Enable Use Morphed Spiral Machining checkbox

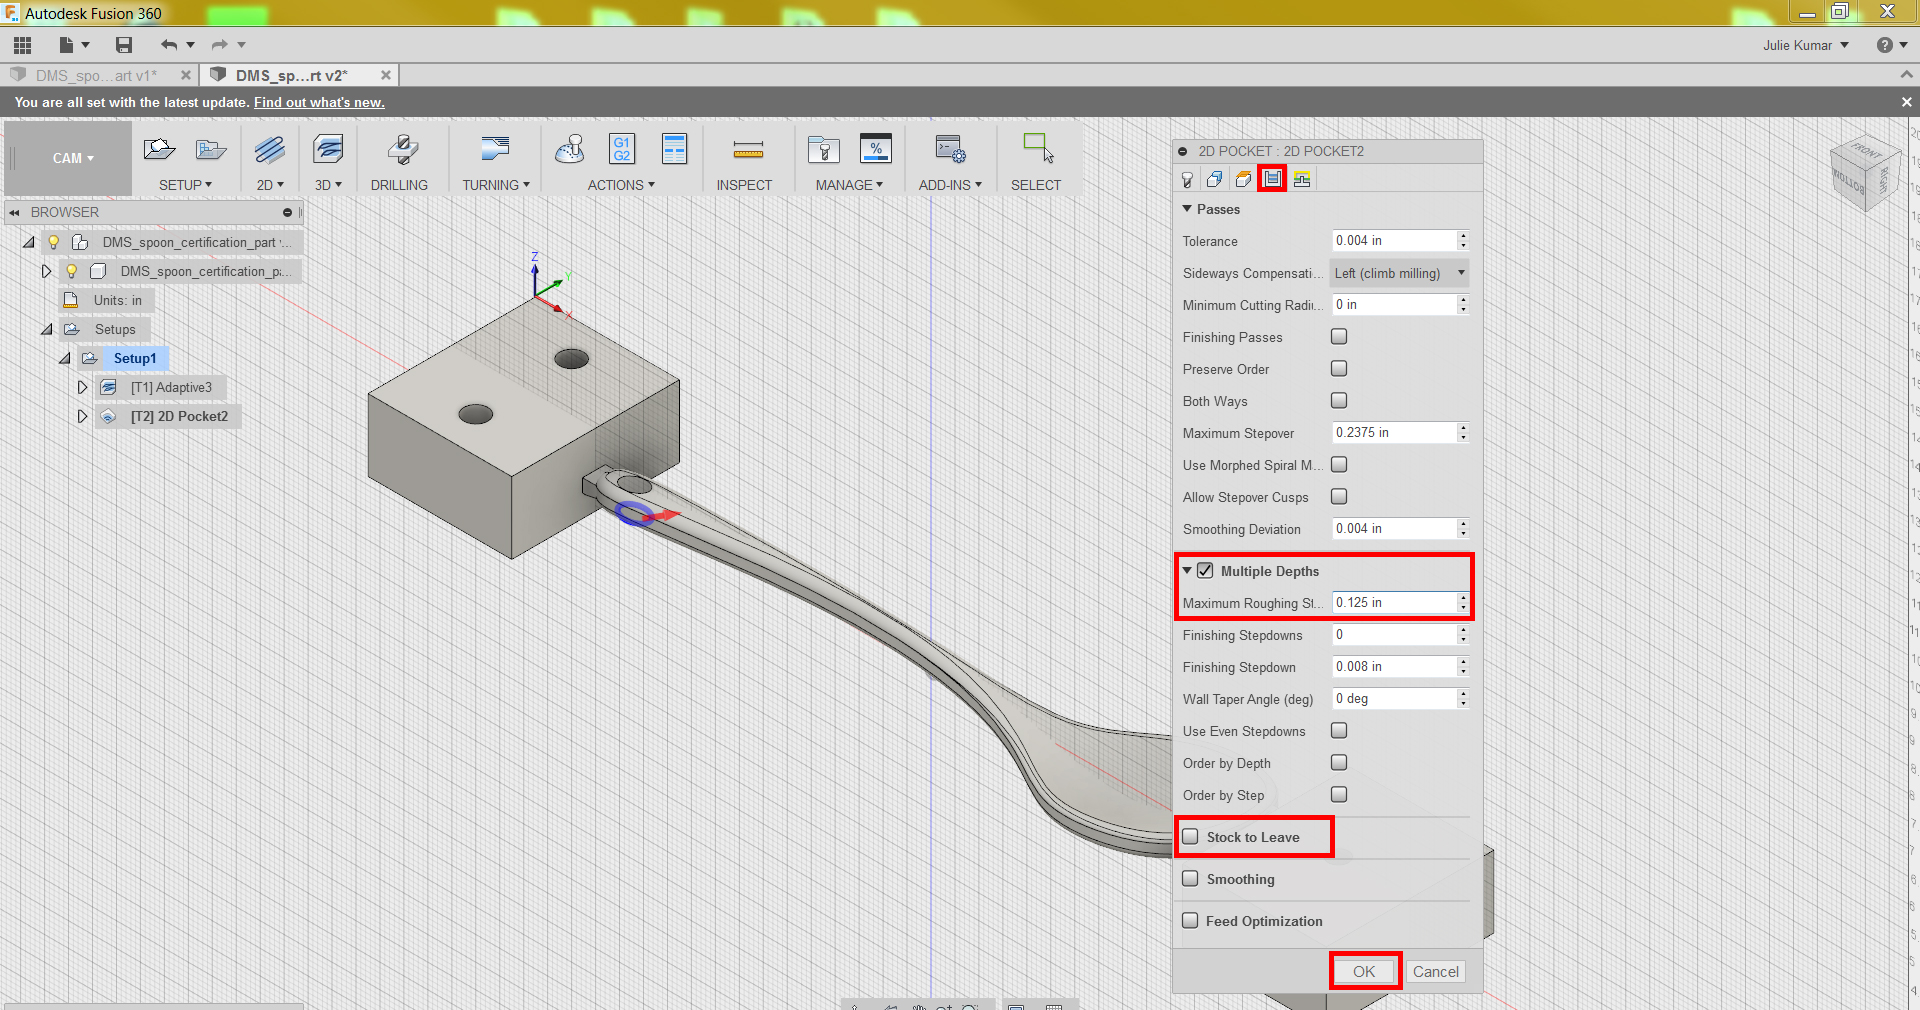[1339, 465]
